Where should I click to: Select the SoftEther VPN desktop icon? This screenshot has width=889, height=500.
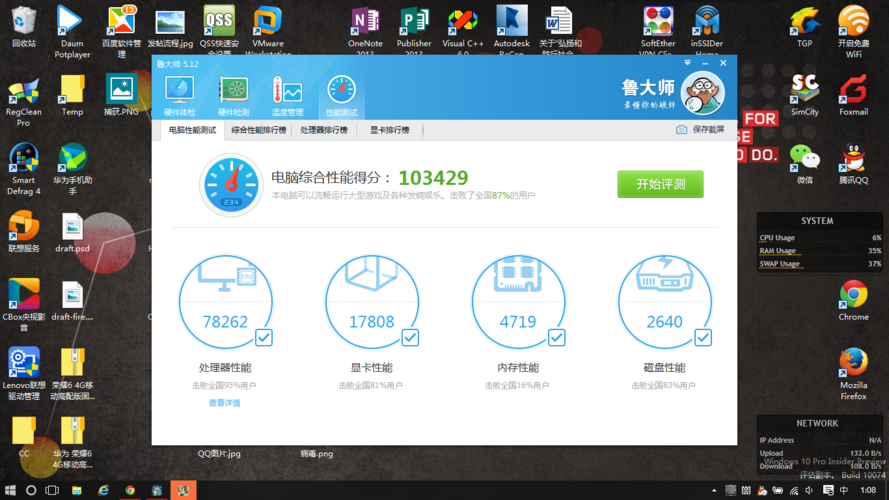pyautogui.click(x=658, y=31)
